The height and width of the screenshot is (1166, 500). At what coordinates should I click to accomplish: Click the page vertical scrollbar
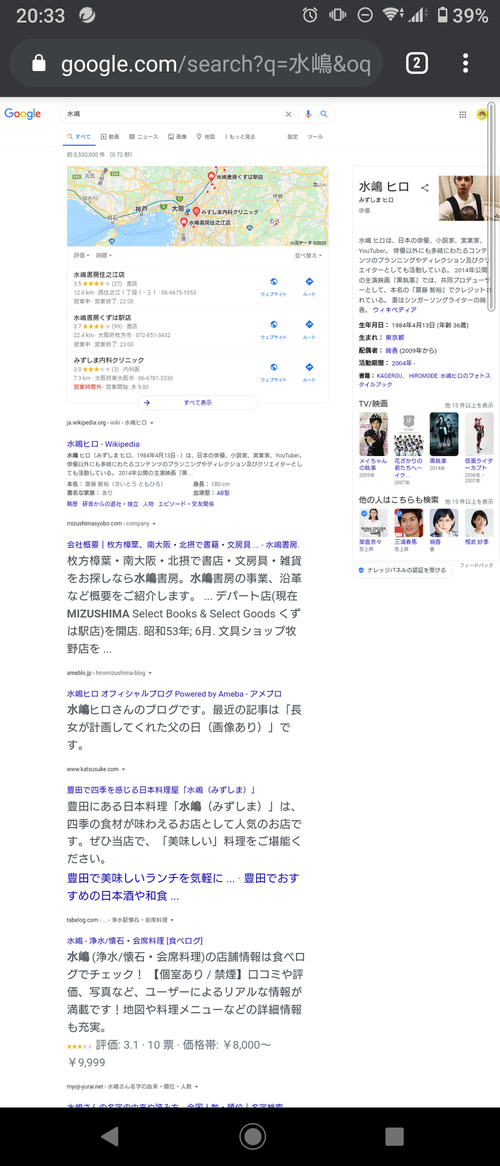pyautogui.click(x=491, y=206)
